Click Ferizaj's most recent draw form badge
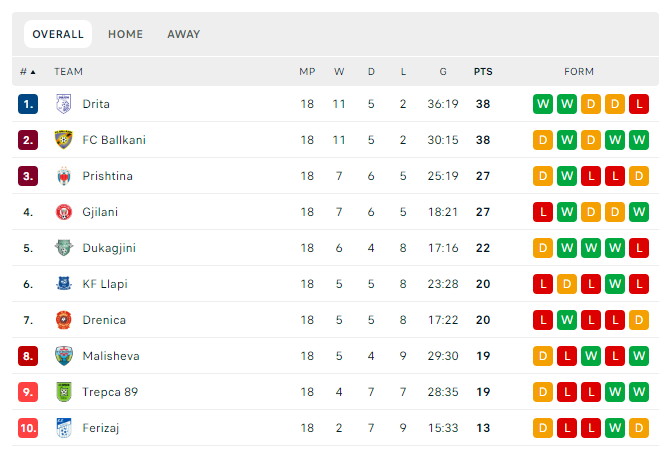The height and width of the screenshot is (449, 668). (639, 428)
